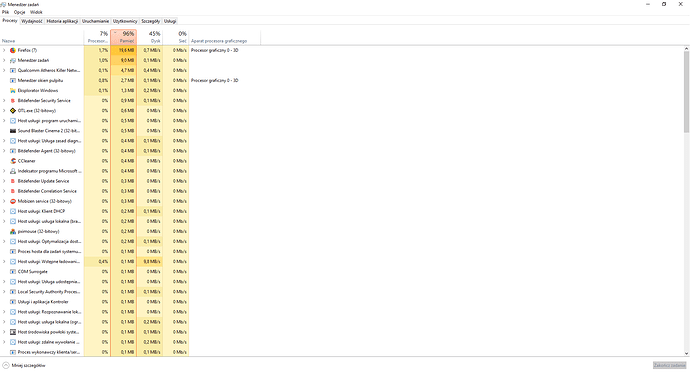Collapse details with Mniej szczegółów
The width and height of the screenshot is (690, 373).
pos(24,366)
